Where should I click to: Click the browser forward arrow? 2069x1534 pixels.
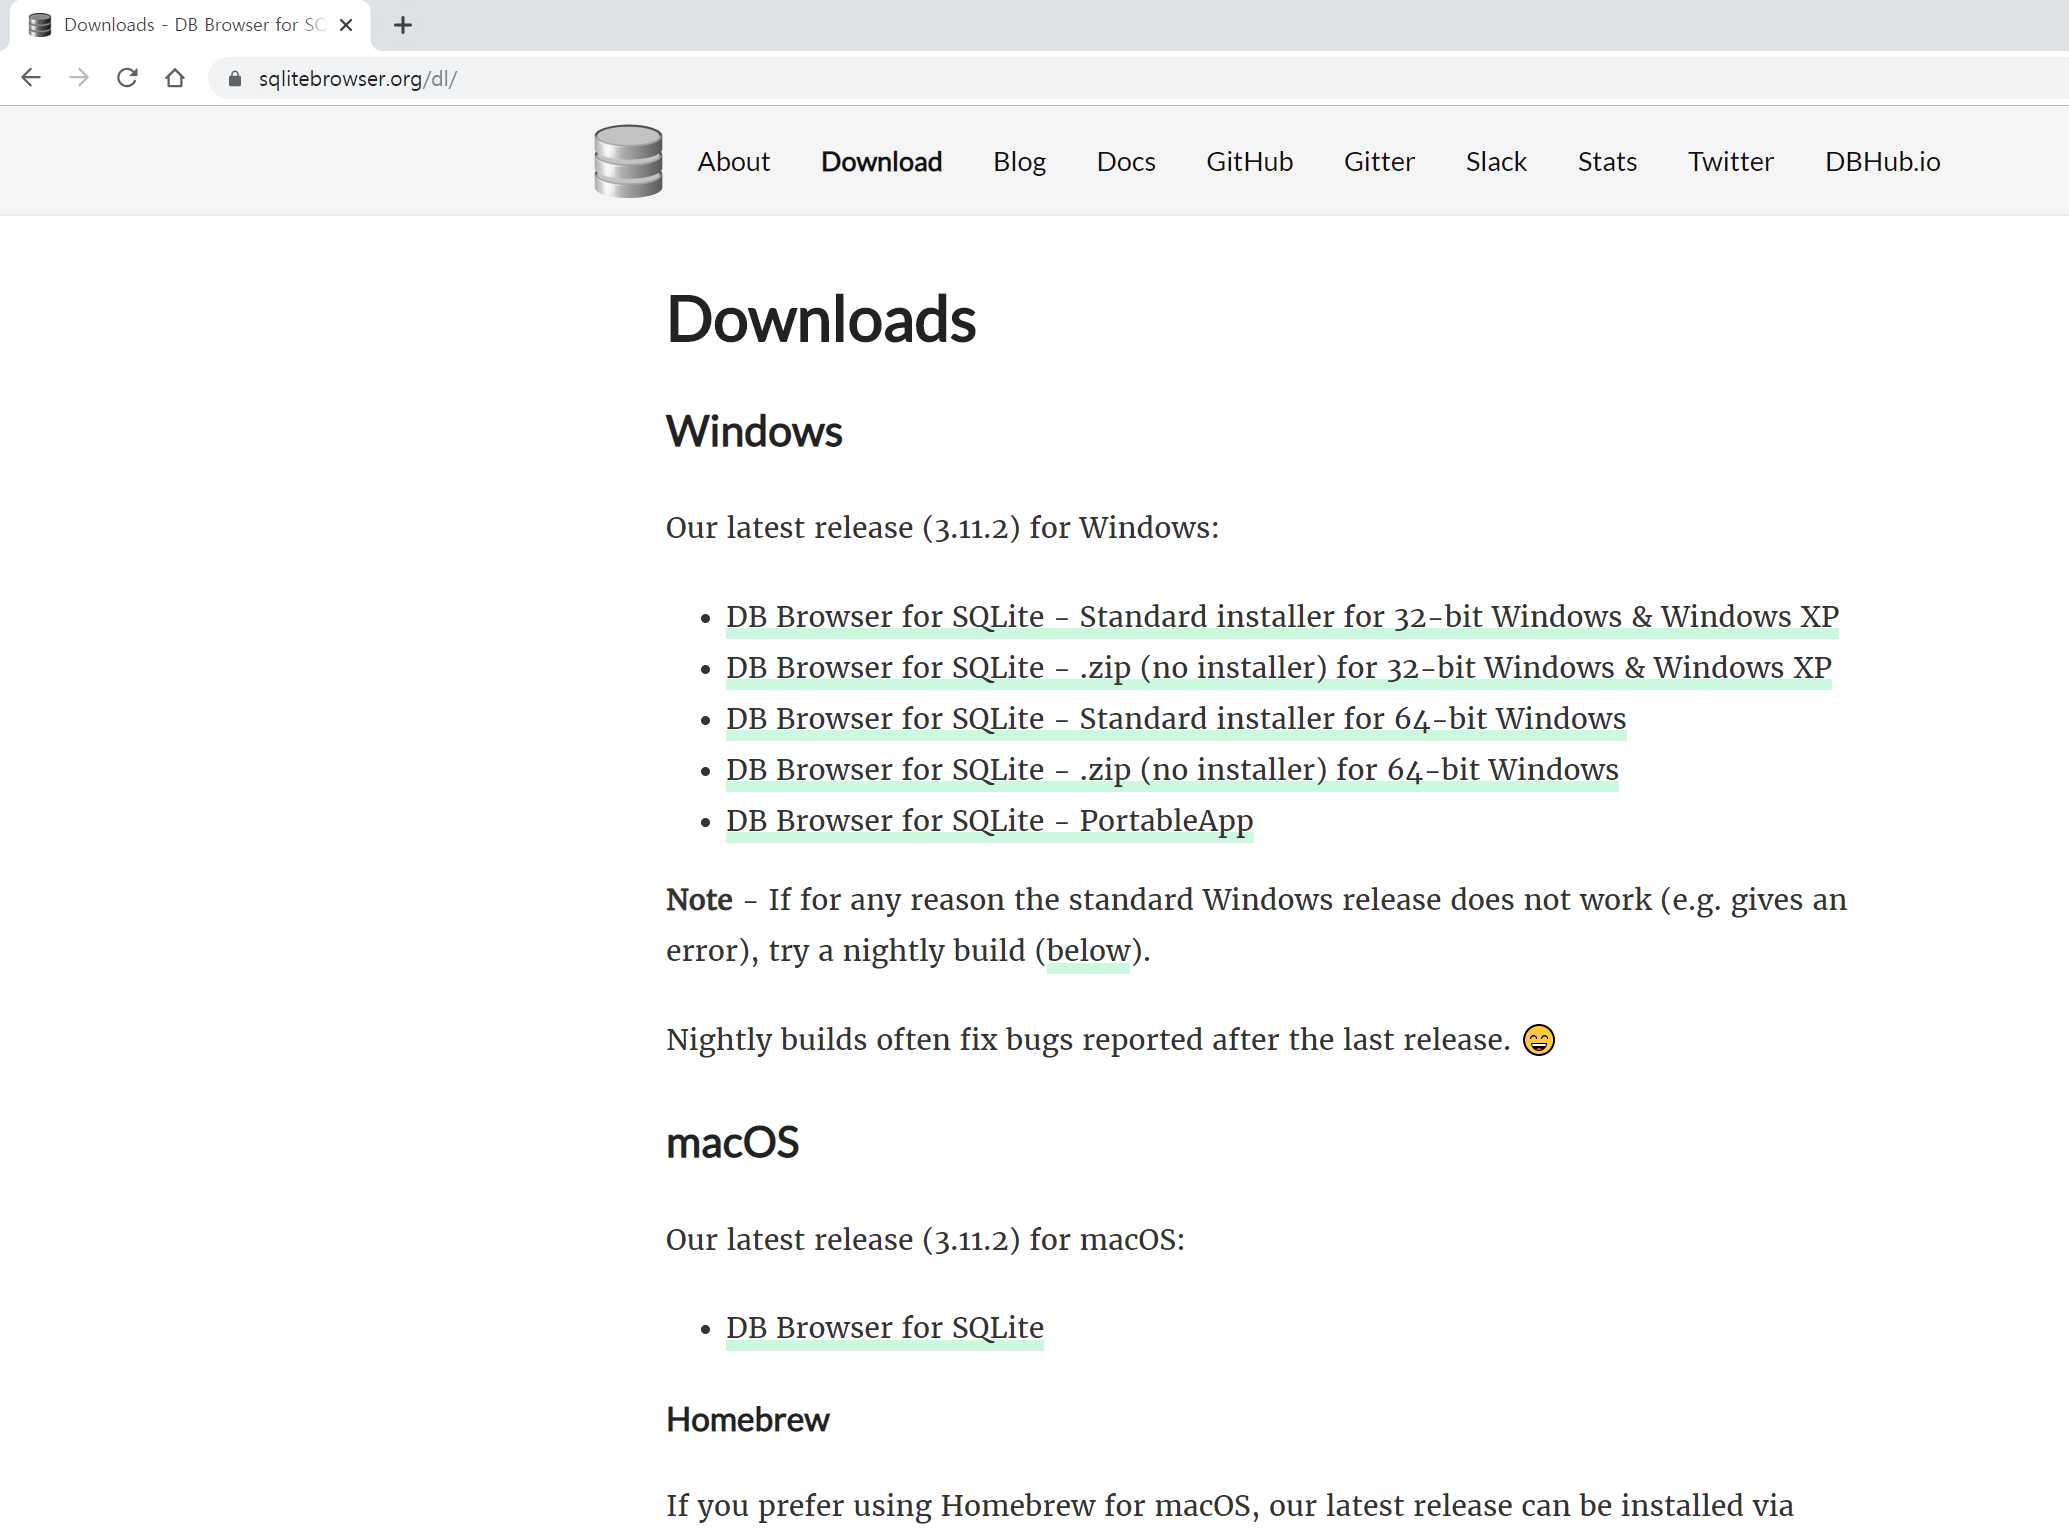pyautogui.click(x=79, y=78)
